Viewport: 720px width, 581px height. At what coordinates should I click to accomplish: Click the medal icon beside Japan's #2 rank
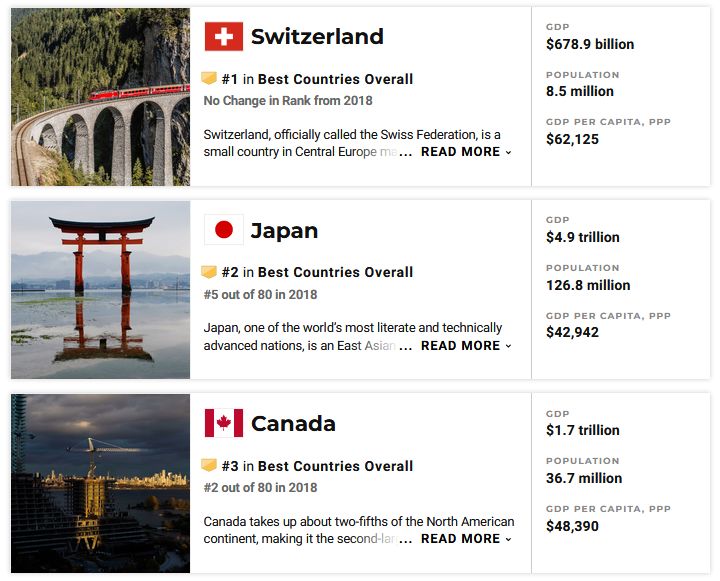pyautogui.click(x=209, y=272)
